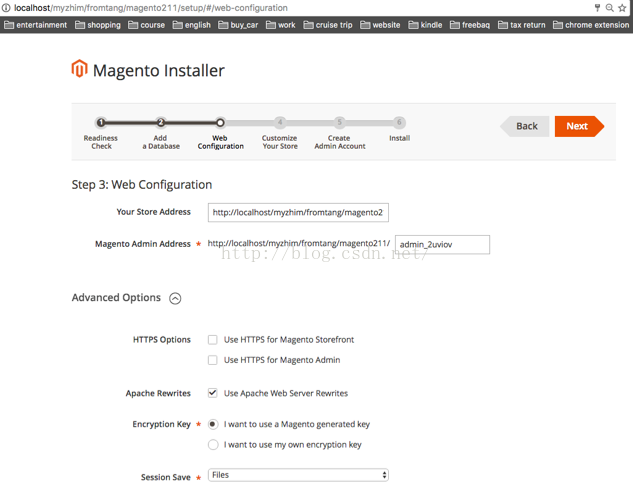
Task: Click the browser URL address bar
Action: (299, 8)
